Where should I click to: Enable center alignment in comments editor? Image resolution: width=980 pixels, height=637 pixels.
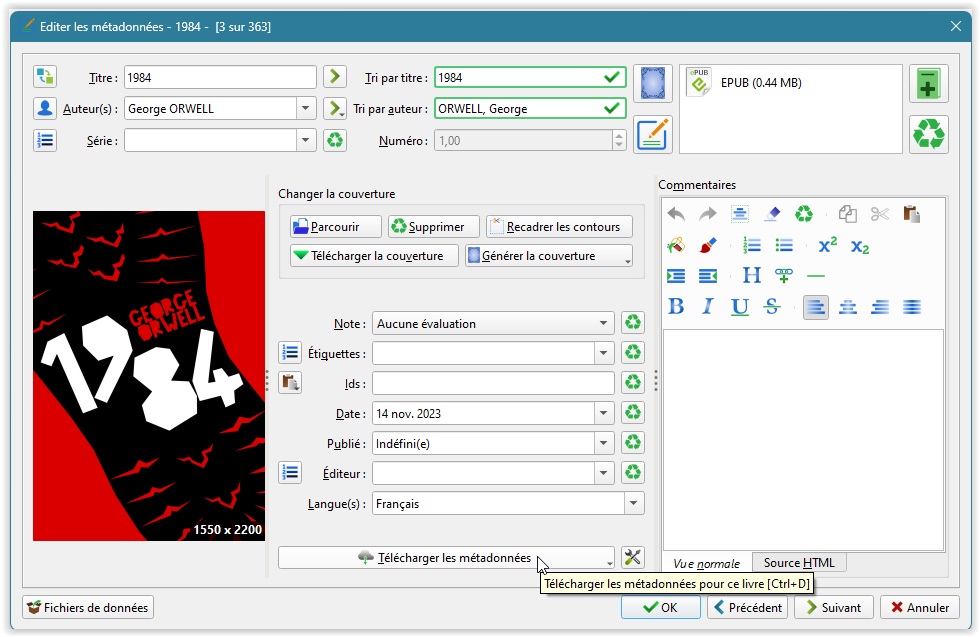[x=848, y=307]
